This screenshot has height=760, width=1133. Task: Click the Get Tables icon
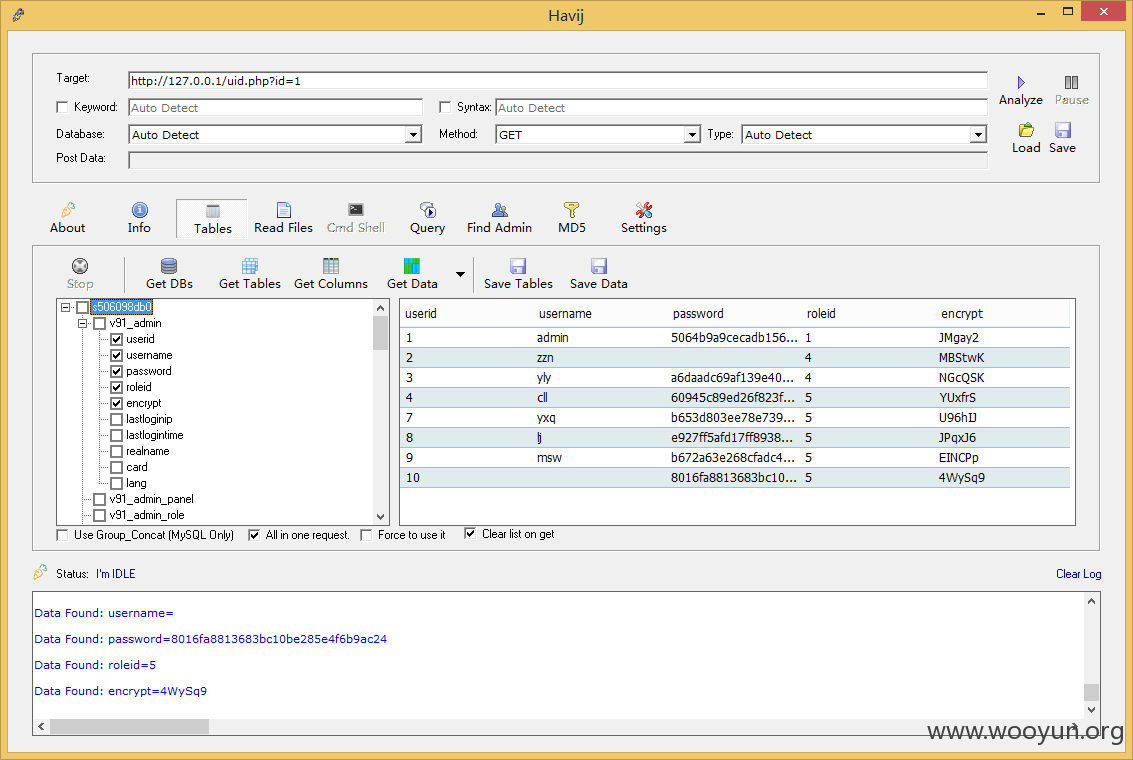pyautogui.click(x=250, y=266)
